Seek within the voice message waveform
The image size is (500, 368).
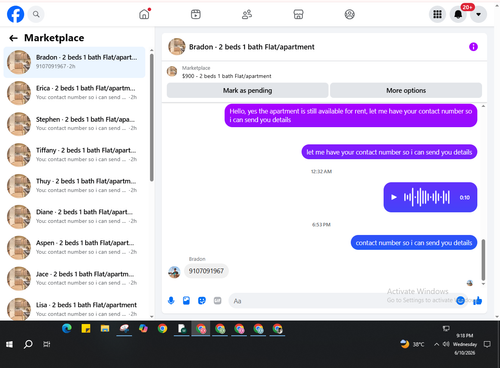tap(427, 197)
